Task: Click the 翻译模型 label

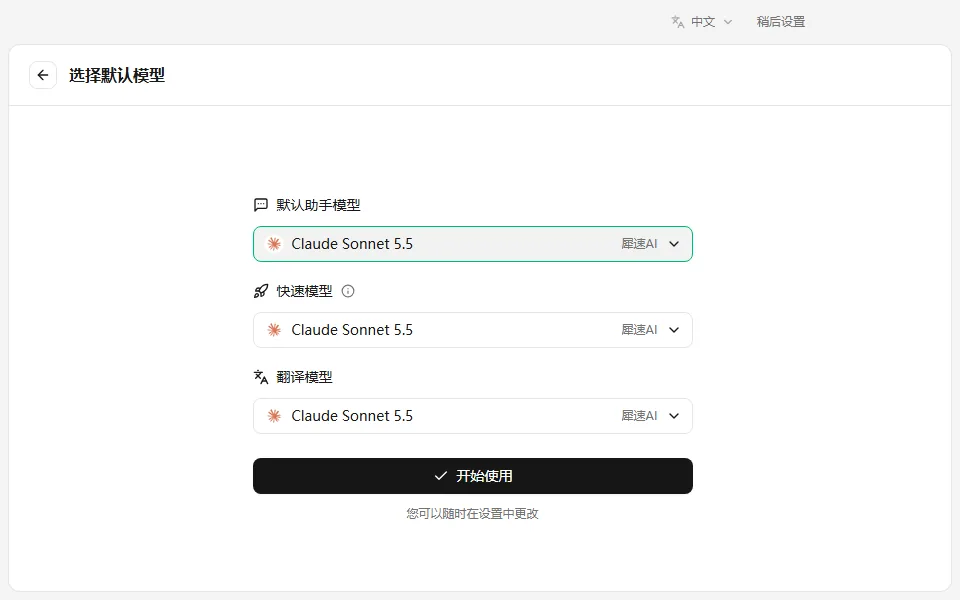Action: coord(304,377)
